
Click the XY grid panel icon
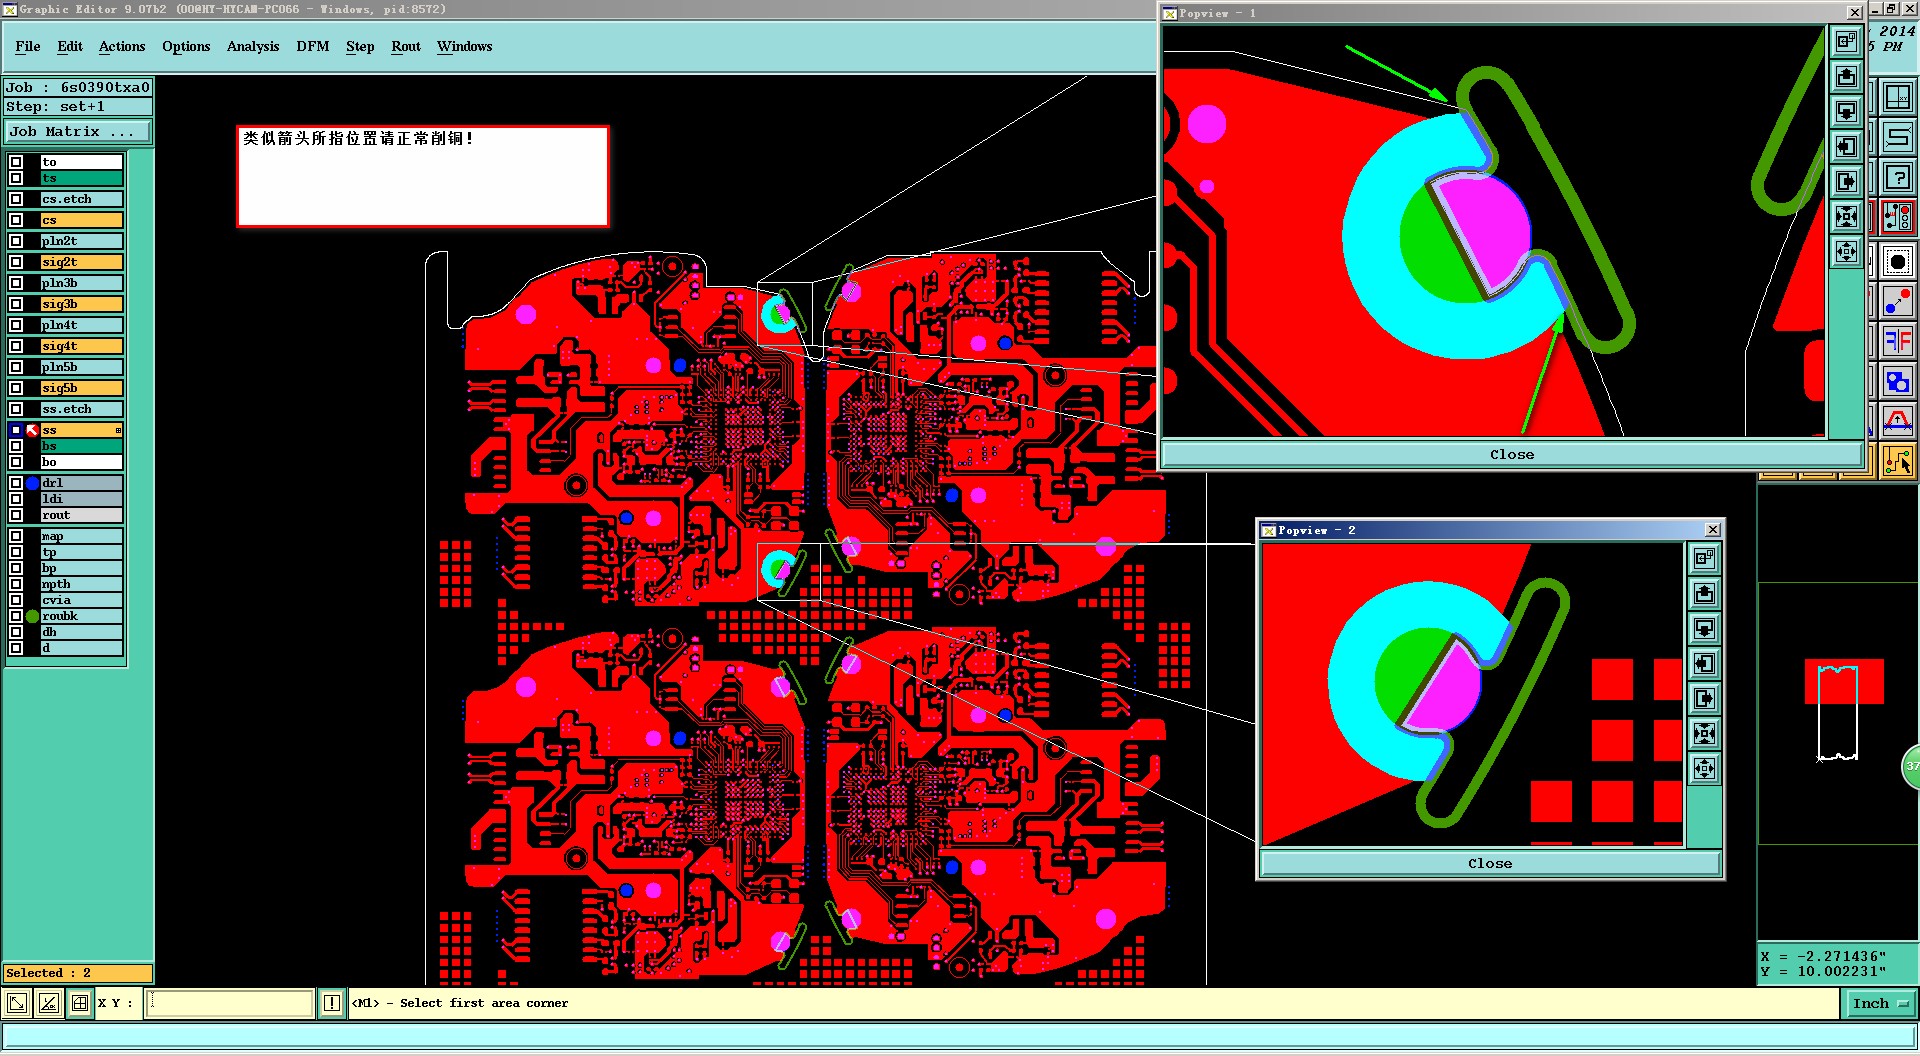coord(1897,97)
